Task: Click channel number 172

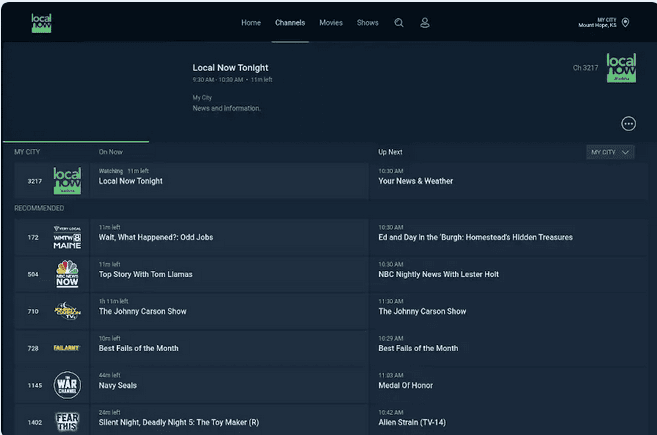Action: 33,237
